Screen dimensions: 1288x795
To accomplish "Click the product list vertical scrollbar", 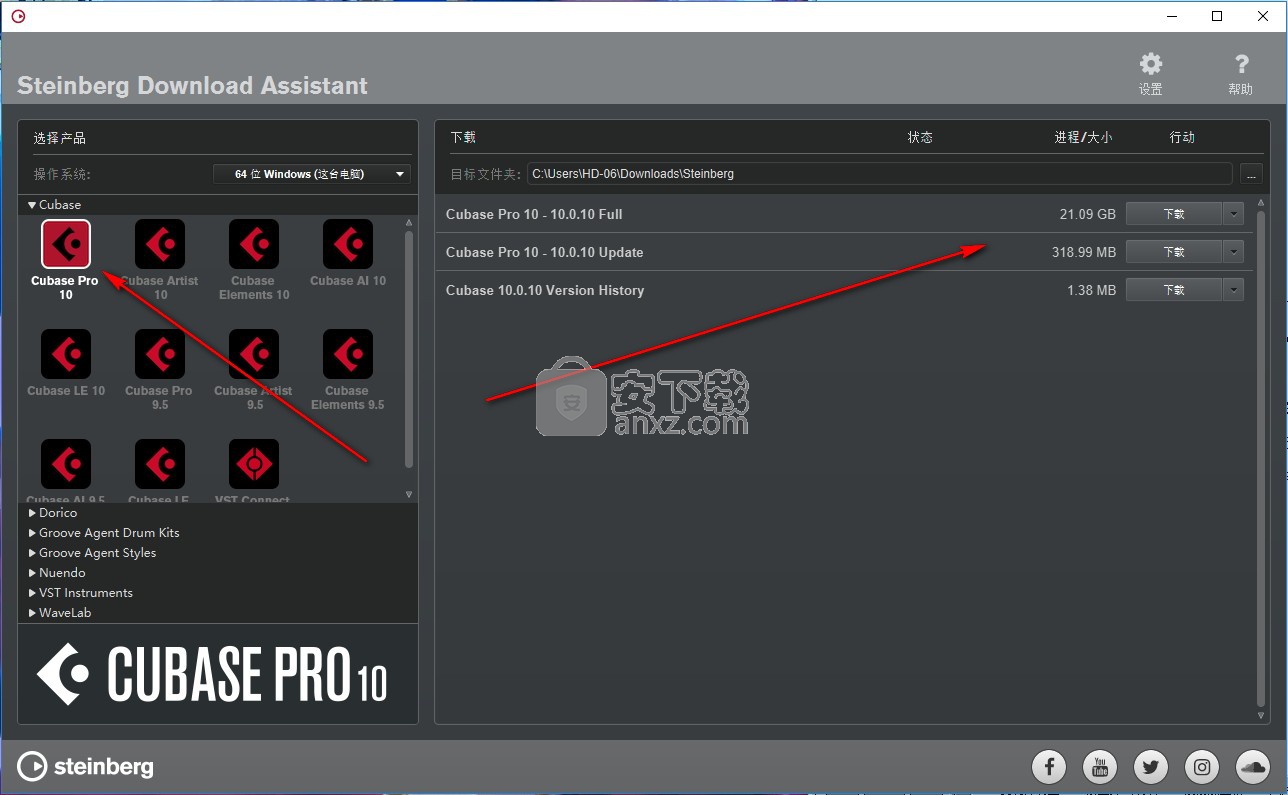I will point(408,348).
